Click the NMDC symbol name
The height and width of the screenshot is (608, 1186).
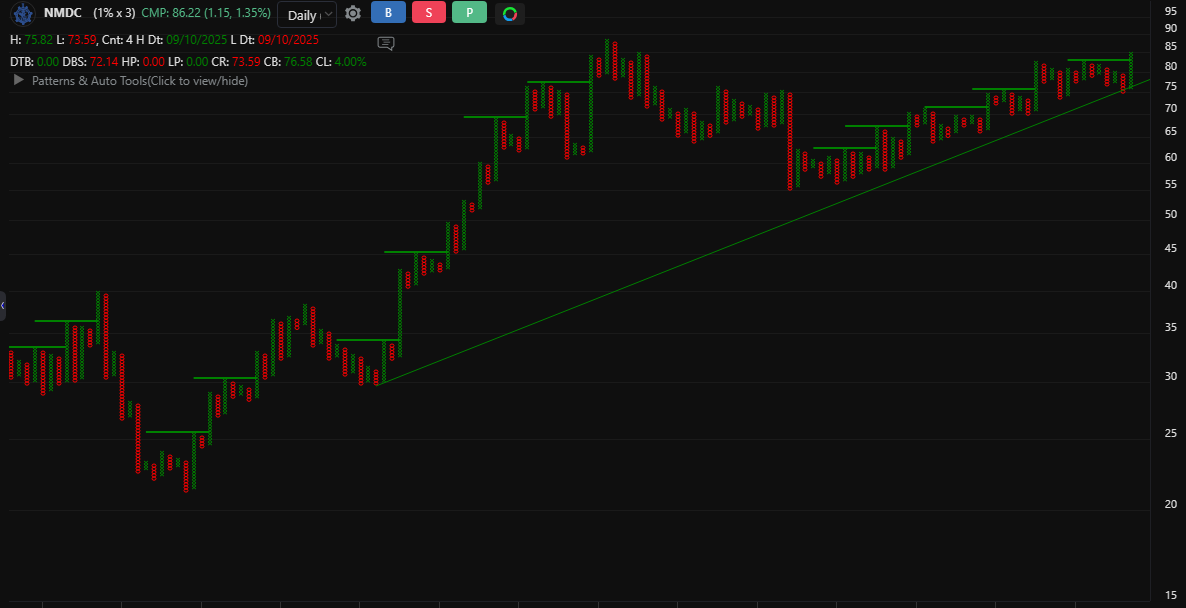coord(63,13)
